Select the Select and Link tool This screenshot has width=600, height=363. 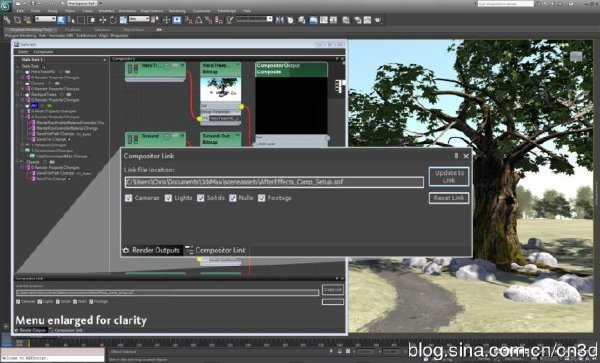click(7, 20)
